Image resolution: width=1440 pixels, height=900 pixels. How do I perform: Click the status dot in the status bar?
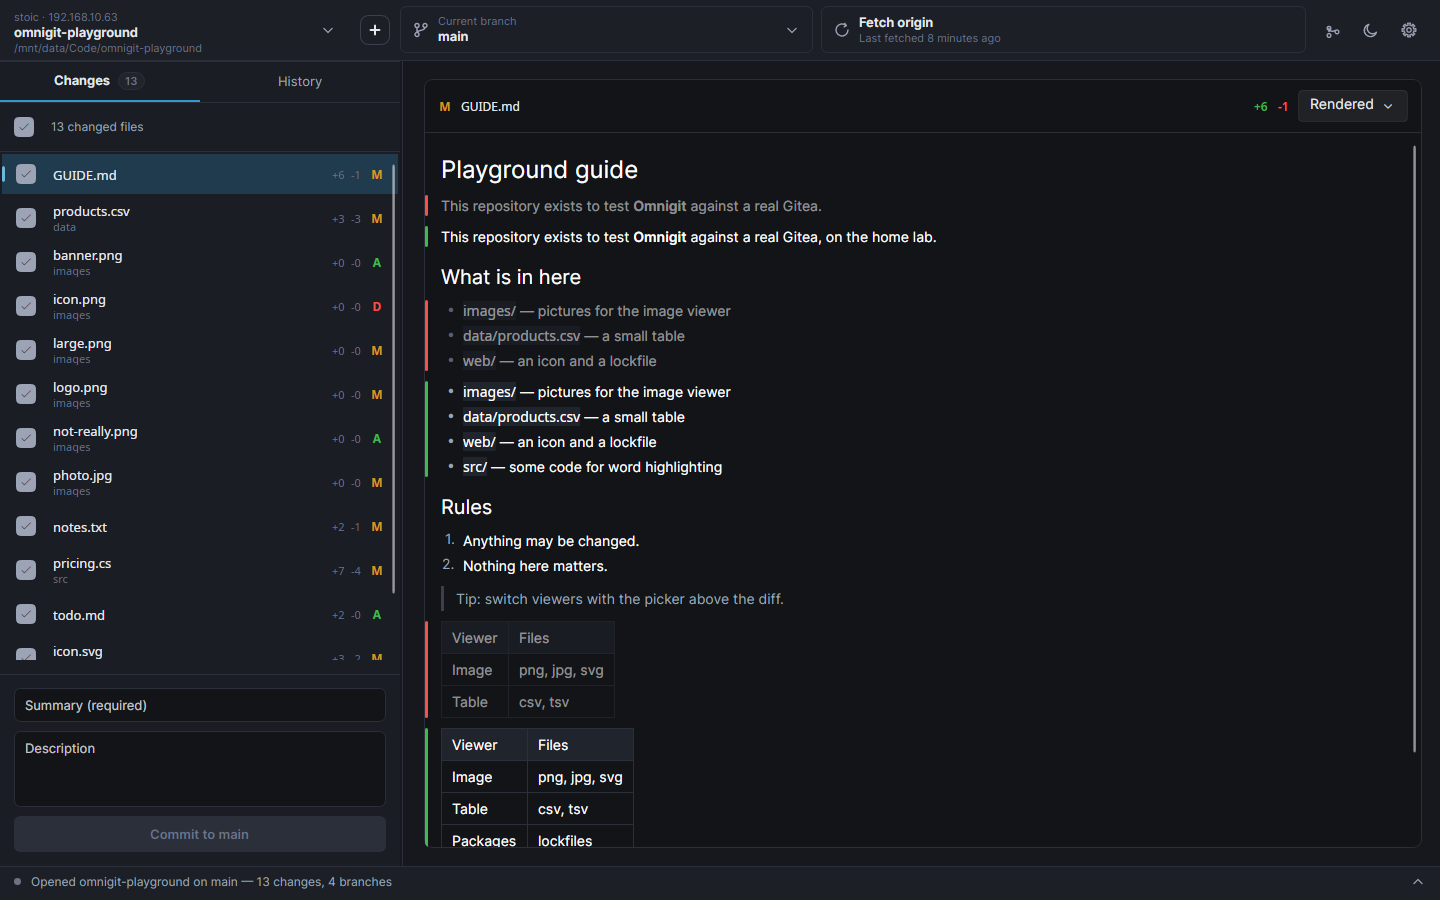click(x=17, y=882)
